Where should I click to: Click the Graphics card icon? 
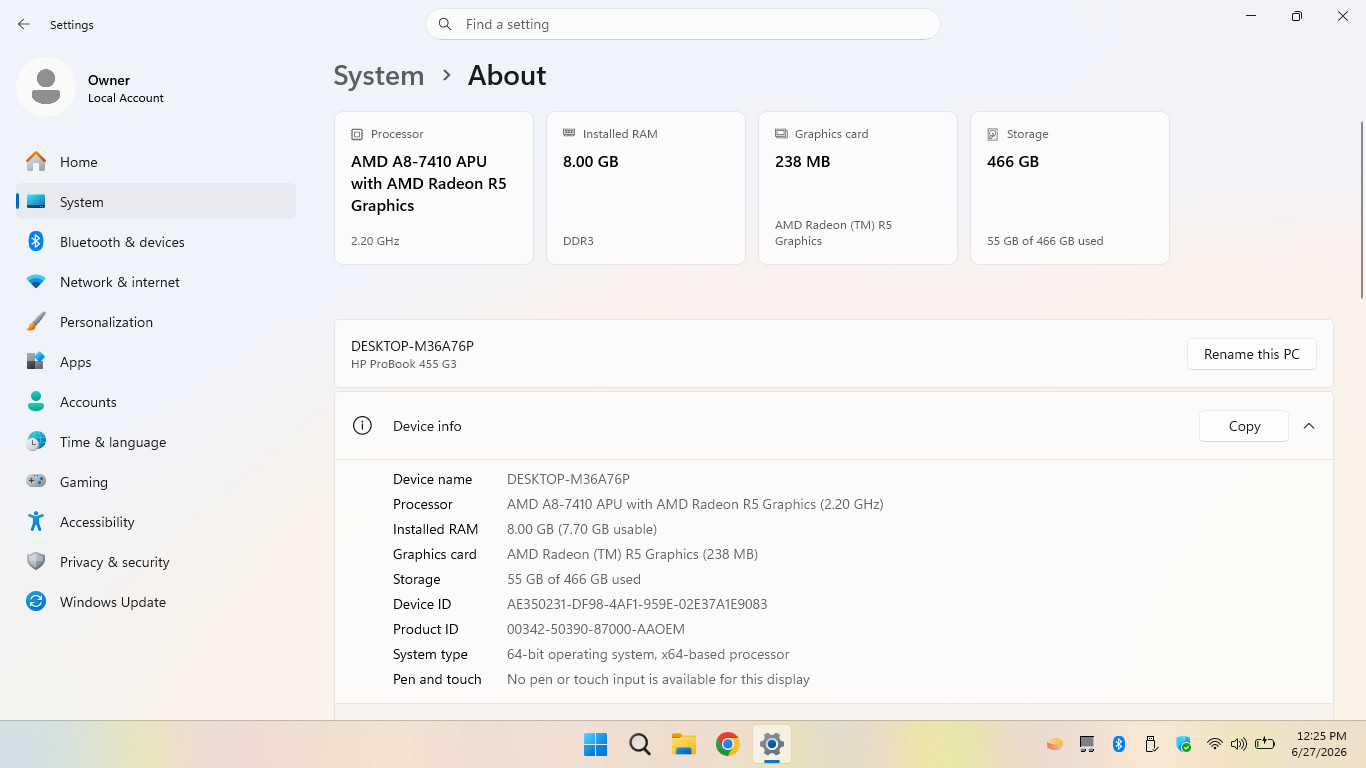(x=781, y=134)
